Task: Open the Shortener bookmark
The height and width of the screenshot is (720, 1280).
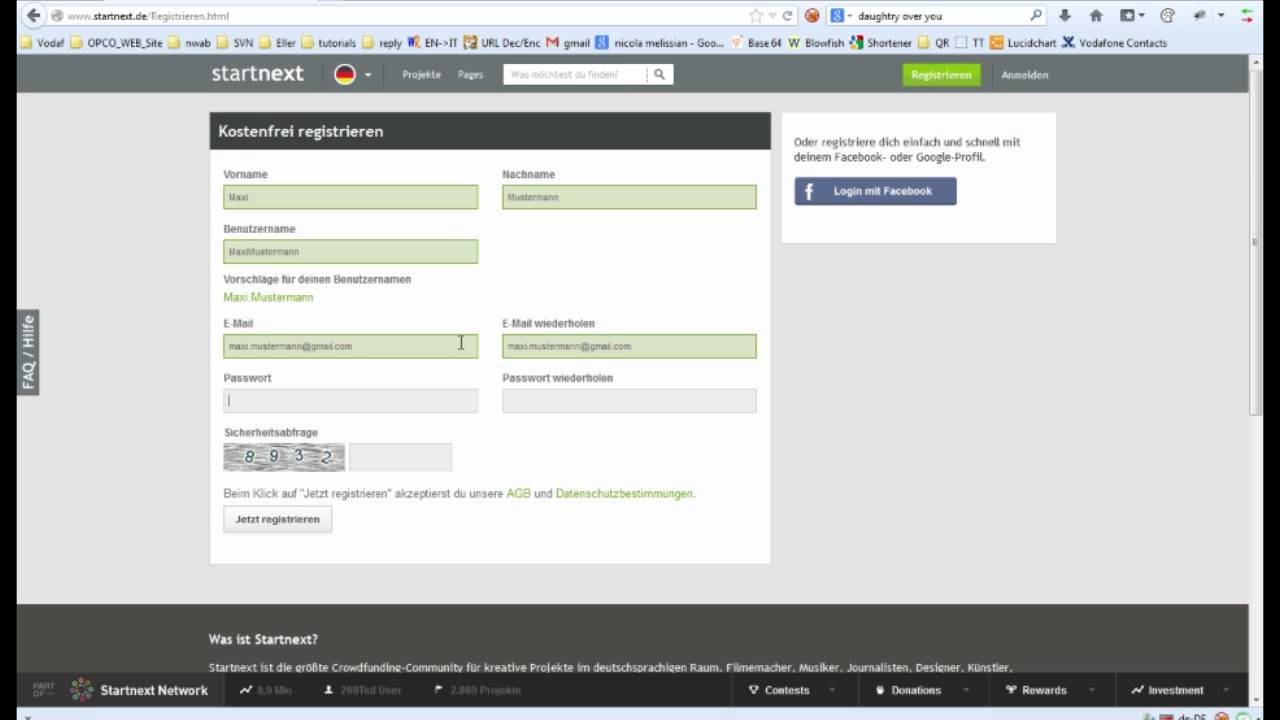Action: click(881, 43)
